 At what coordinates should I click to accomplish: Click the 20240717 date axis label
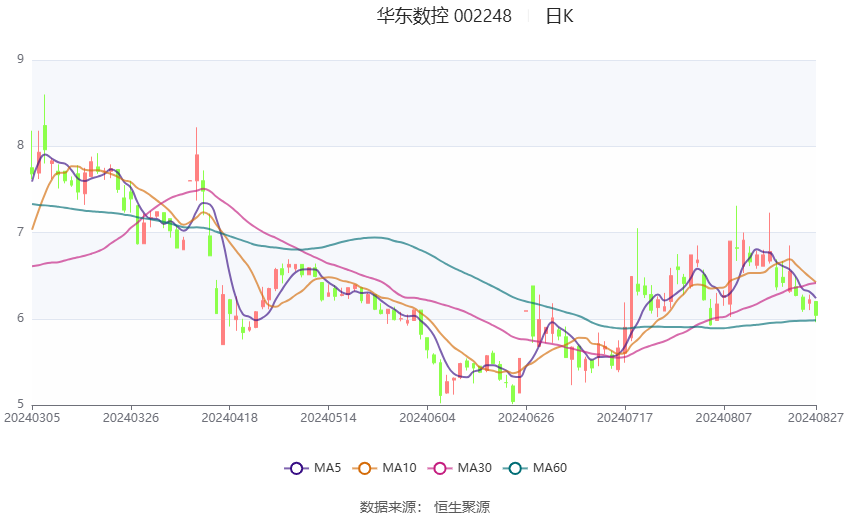pyautogui.click(x=624, y=418)
